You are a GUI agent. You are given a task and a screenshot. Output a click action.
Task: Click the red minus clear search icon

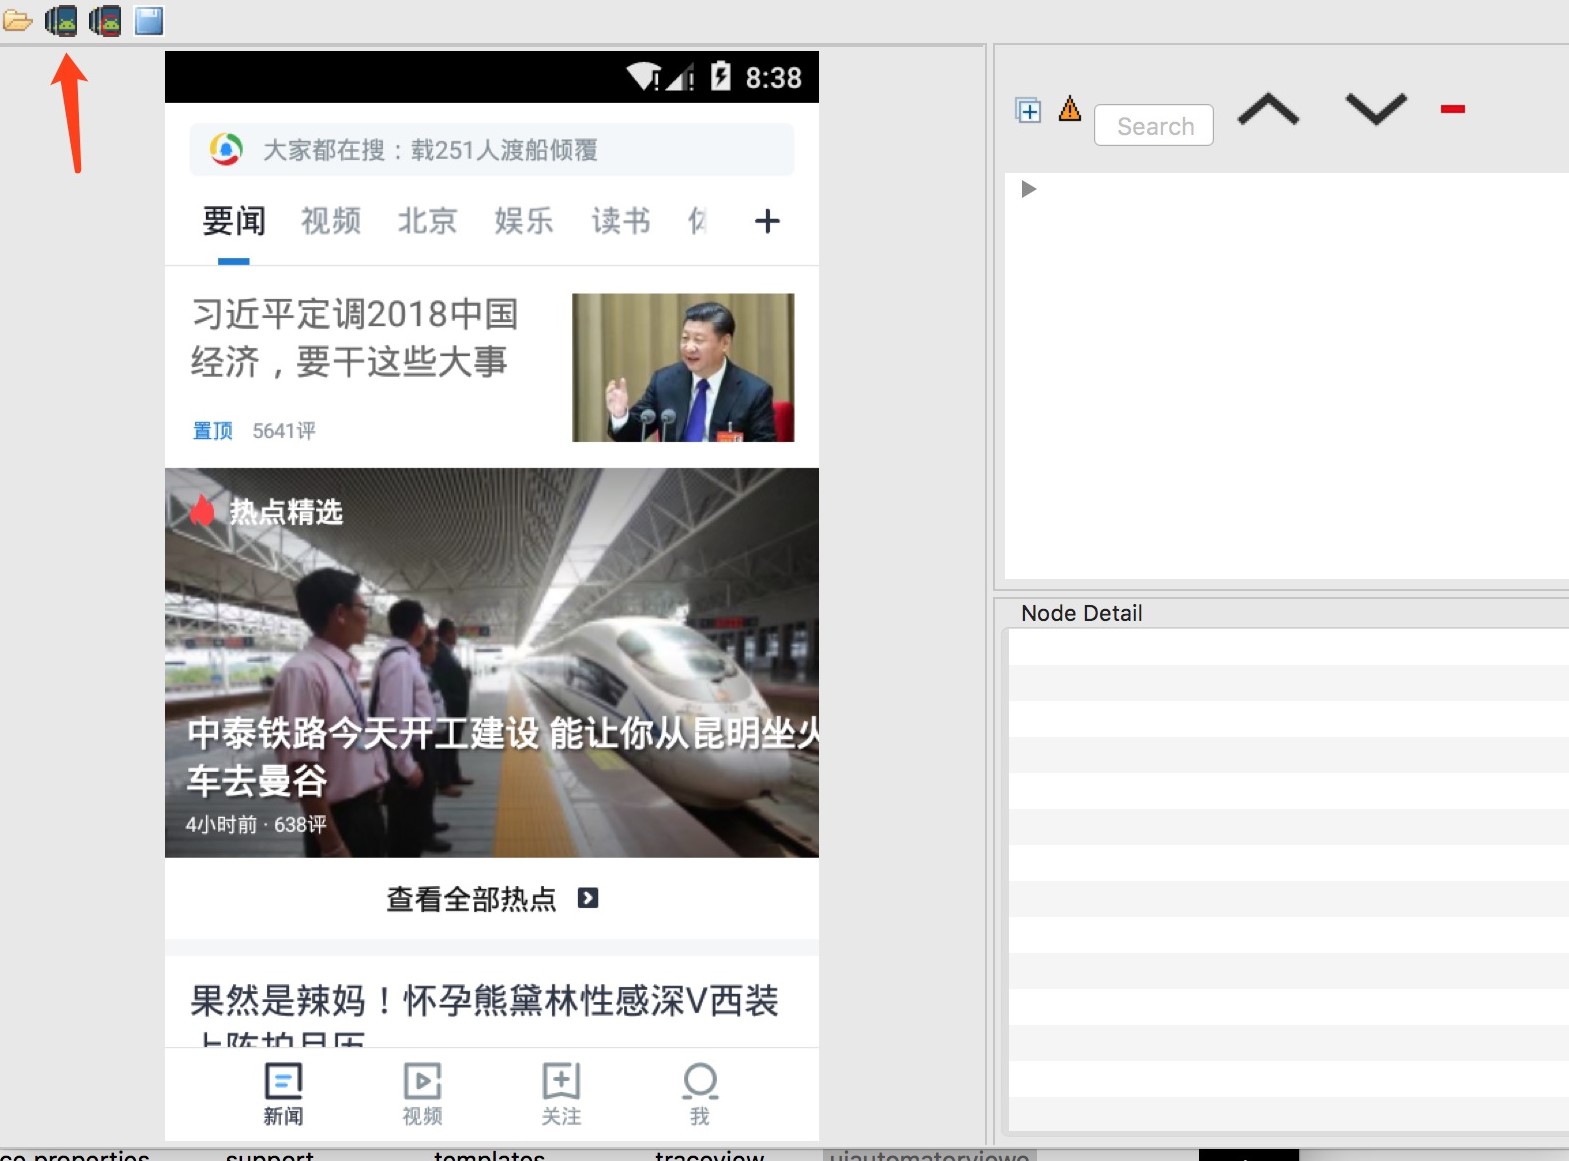point(1453,109)
